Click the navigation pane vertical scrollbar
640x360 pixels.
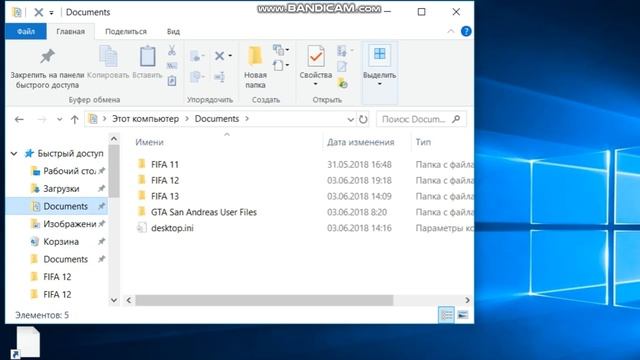point(114,171)
